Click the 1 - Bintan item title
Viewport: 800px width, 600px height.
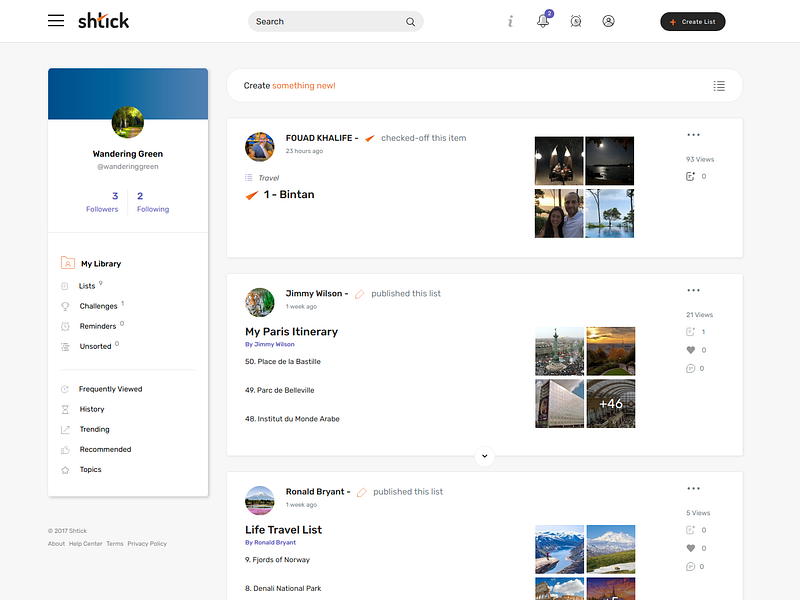289,194
